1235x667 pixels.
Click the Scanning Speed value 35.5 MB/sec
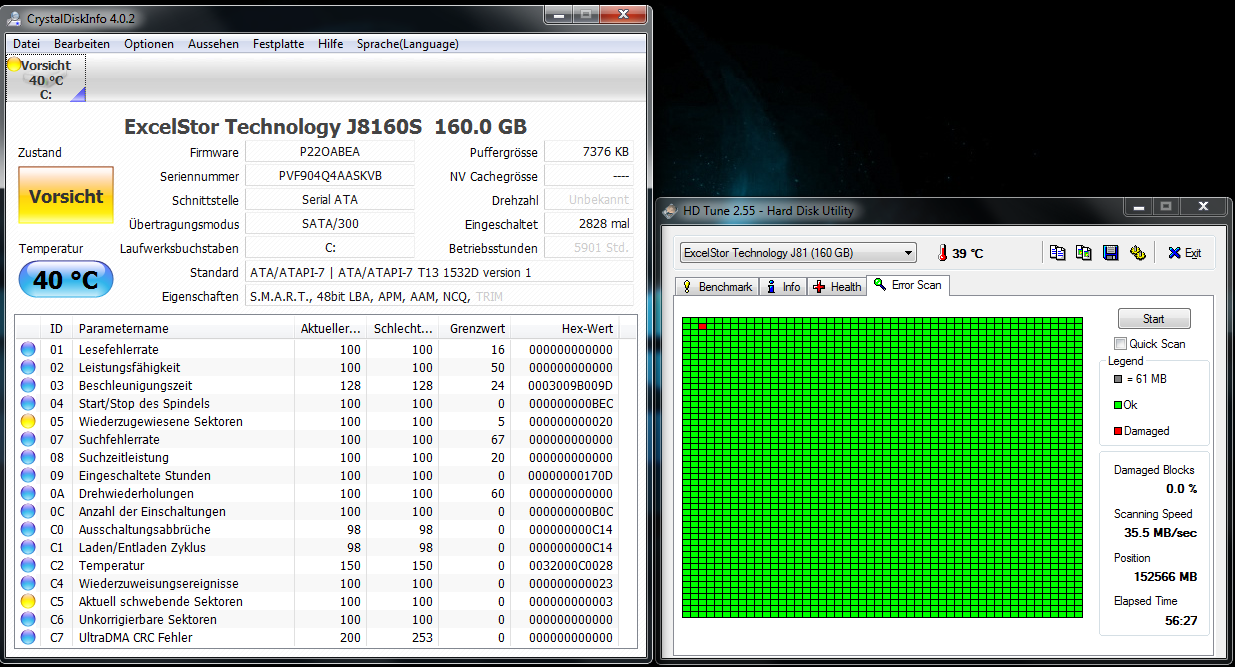[1160, 533]
